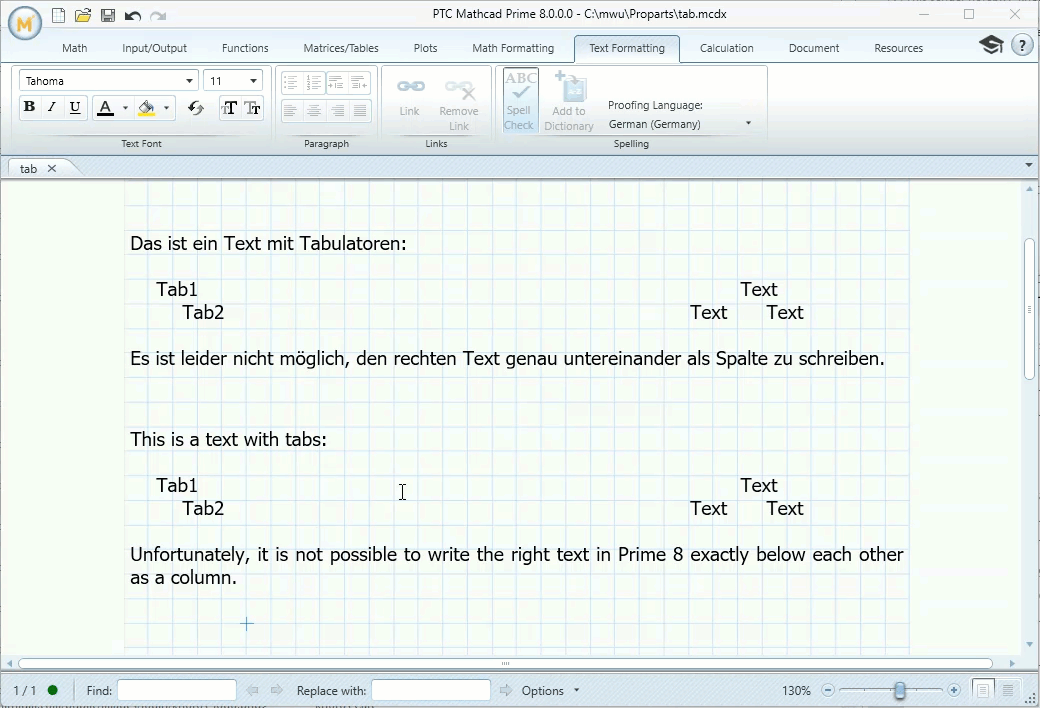Clear formatting with the refresh icon
Screen dimensions: 1040x708
click(x=196, y=107)
